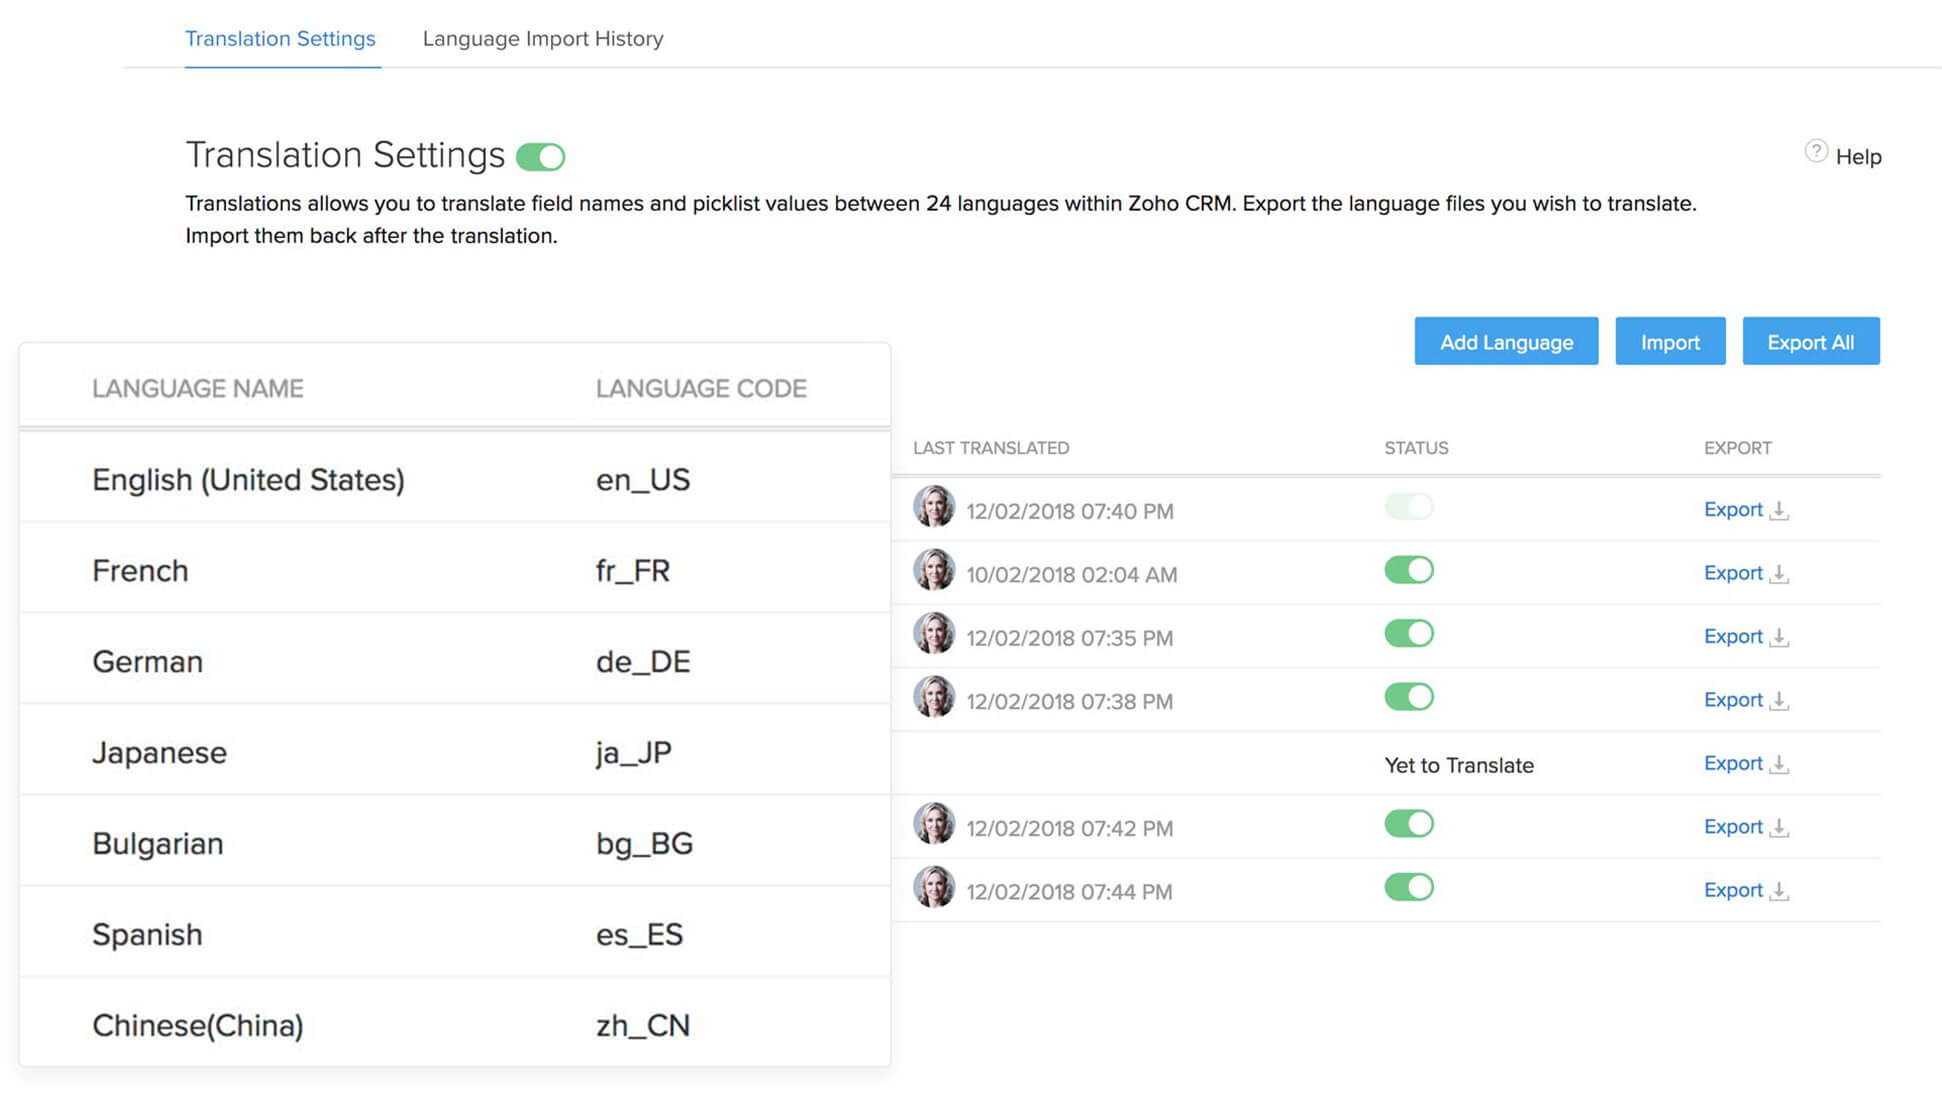The image size is (1942, 1094).
Task: Click user avatar beside 12/02/2018 07:40 PM
Action: click(934, 506)
